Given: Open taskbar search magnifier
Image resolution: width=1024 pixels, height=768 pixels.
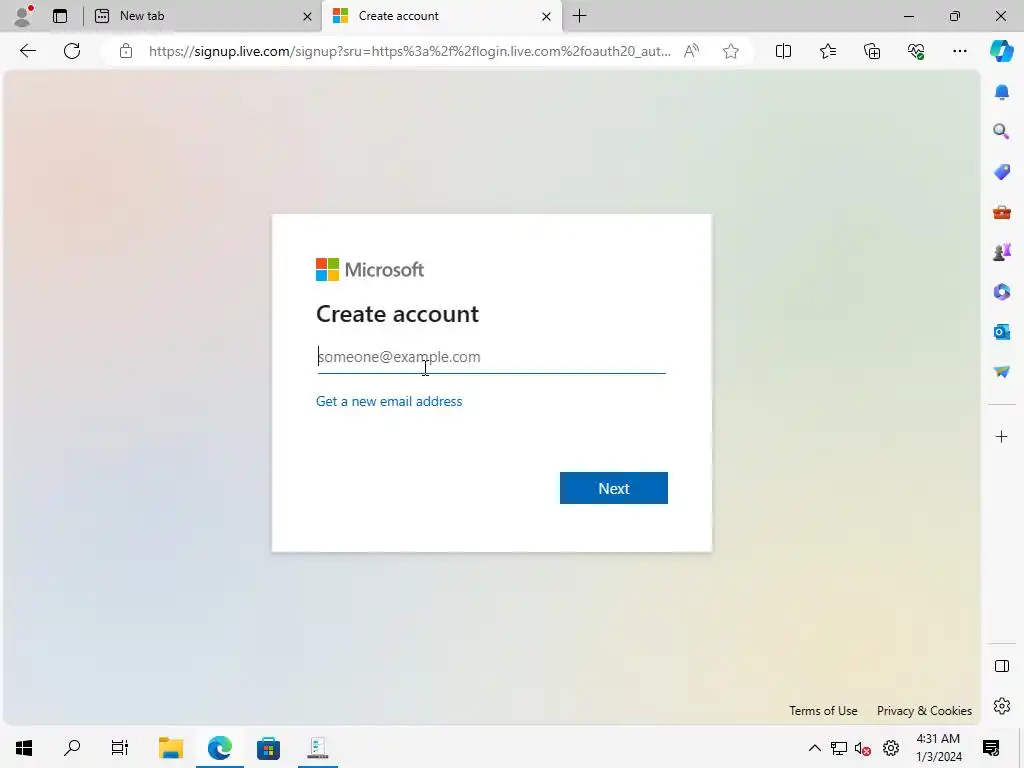Looking at the screenshot, I should (x=72, y=748).
